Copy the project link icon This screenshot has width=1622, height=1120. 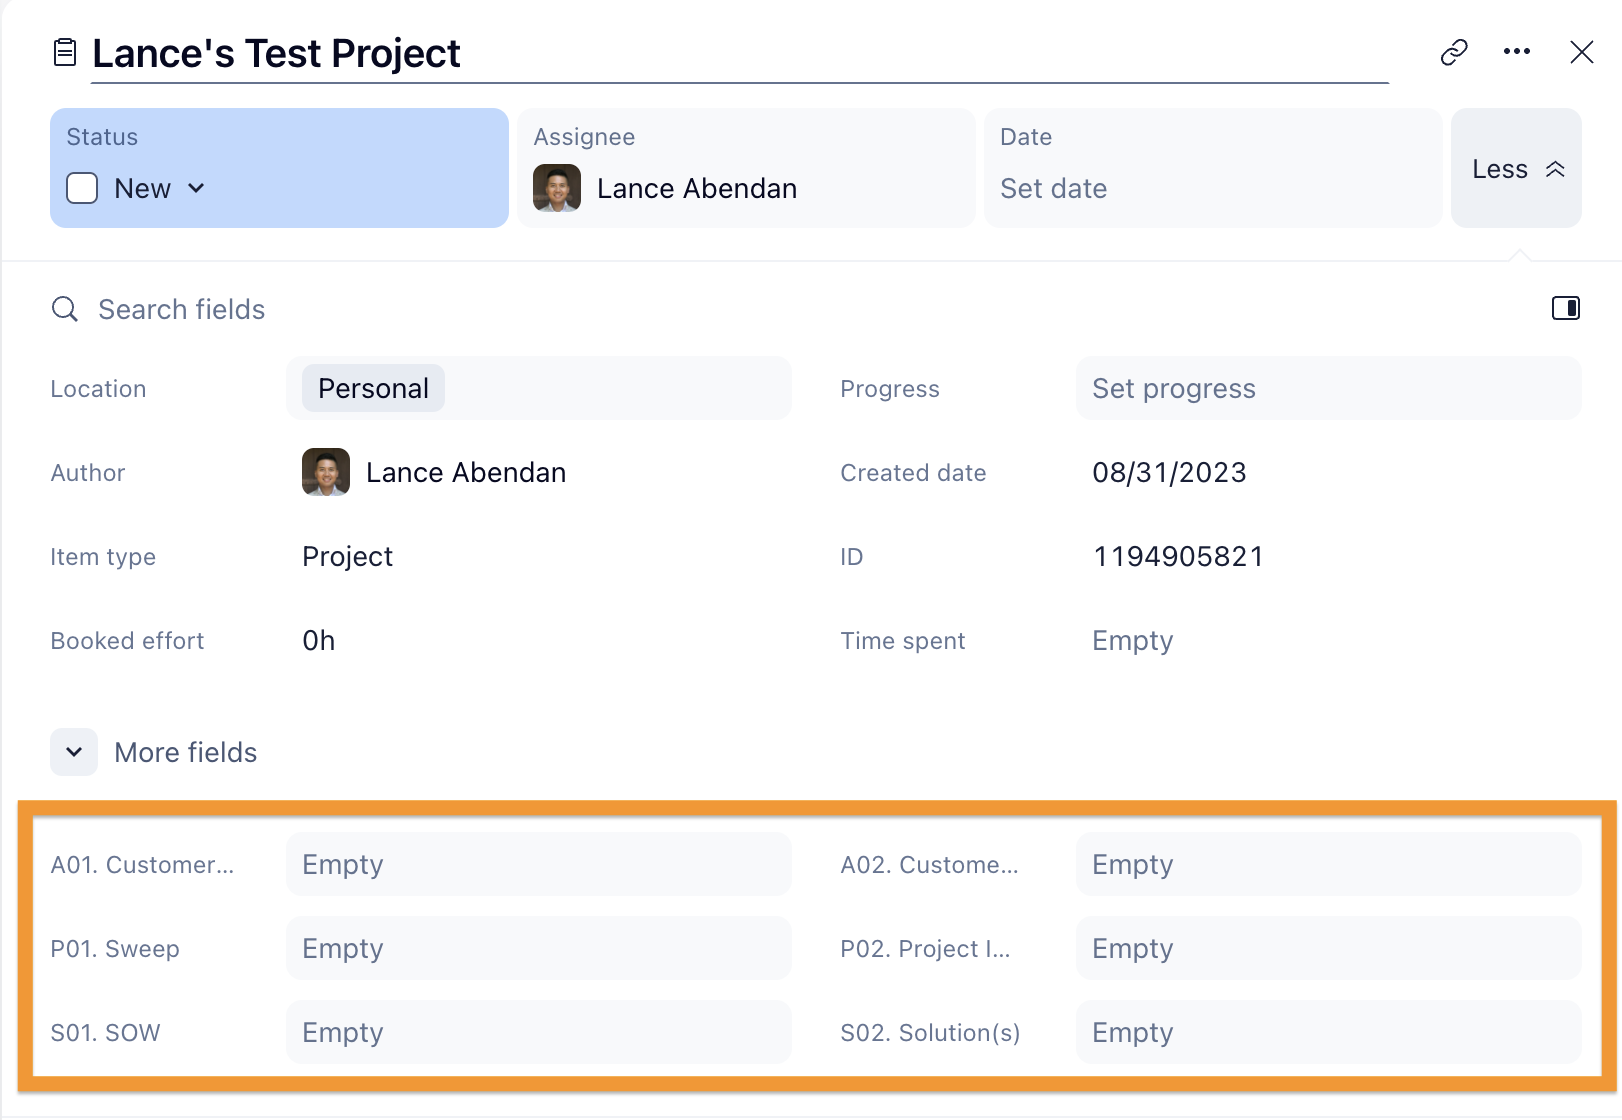(1454, 52)
